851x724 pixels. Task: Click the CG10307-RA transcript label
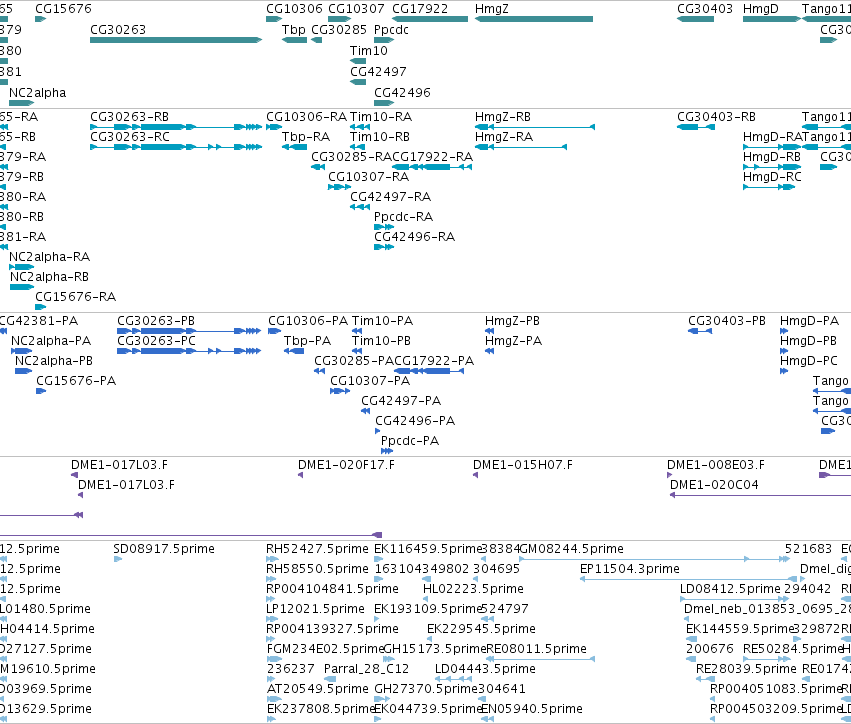coord(369,177)
